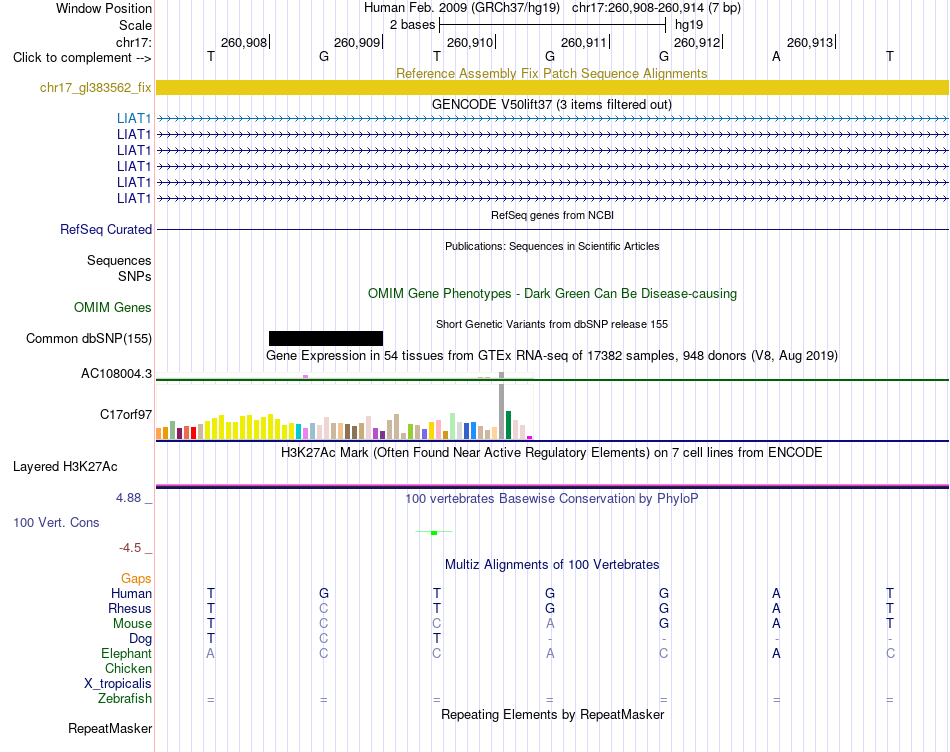Click the light-blue LIAT1 transcript label

[x=134, y=118]
